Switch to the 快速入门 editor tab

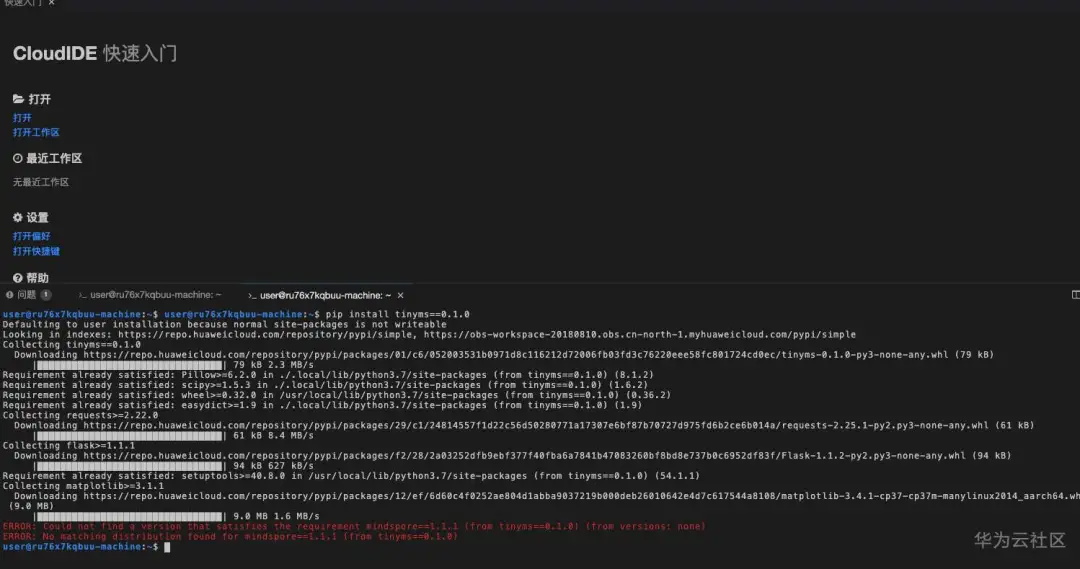(22, 4)
